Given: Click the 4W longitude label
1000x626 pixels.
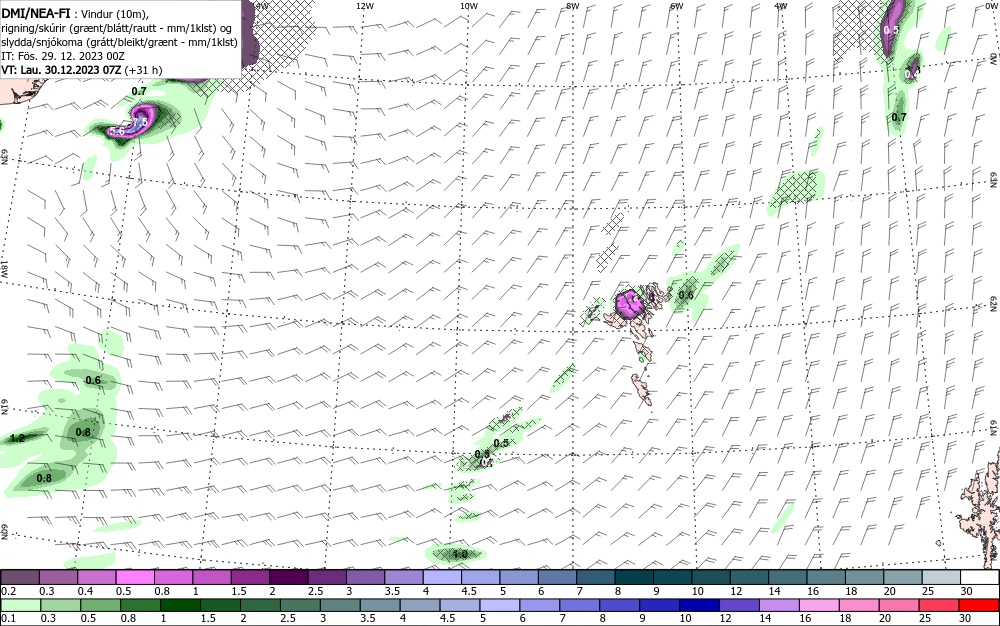Looking at the screenshot, I should click(x=781, y=6).
